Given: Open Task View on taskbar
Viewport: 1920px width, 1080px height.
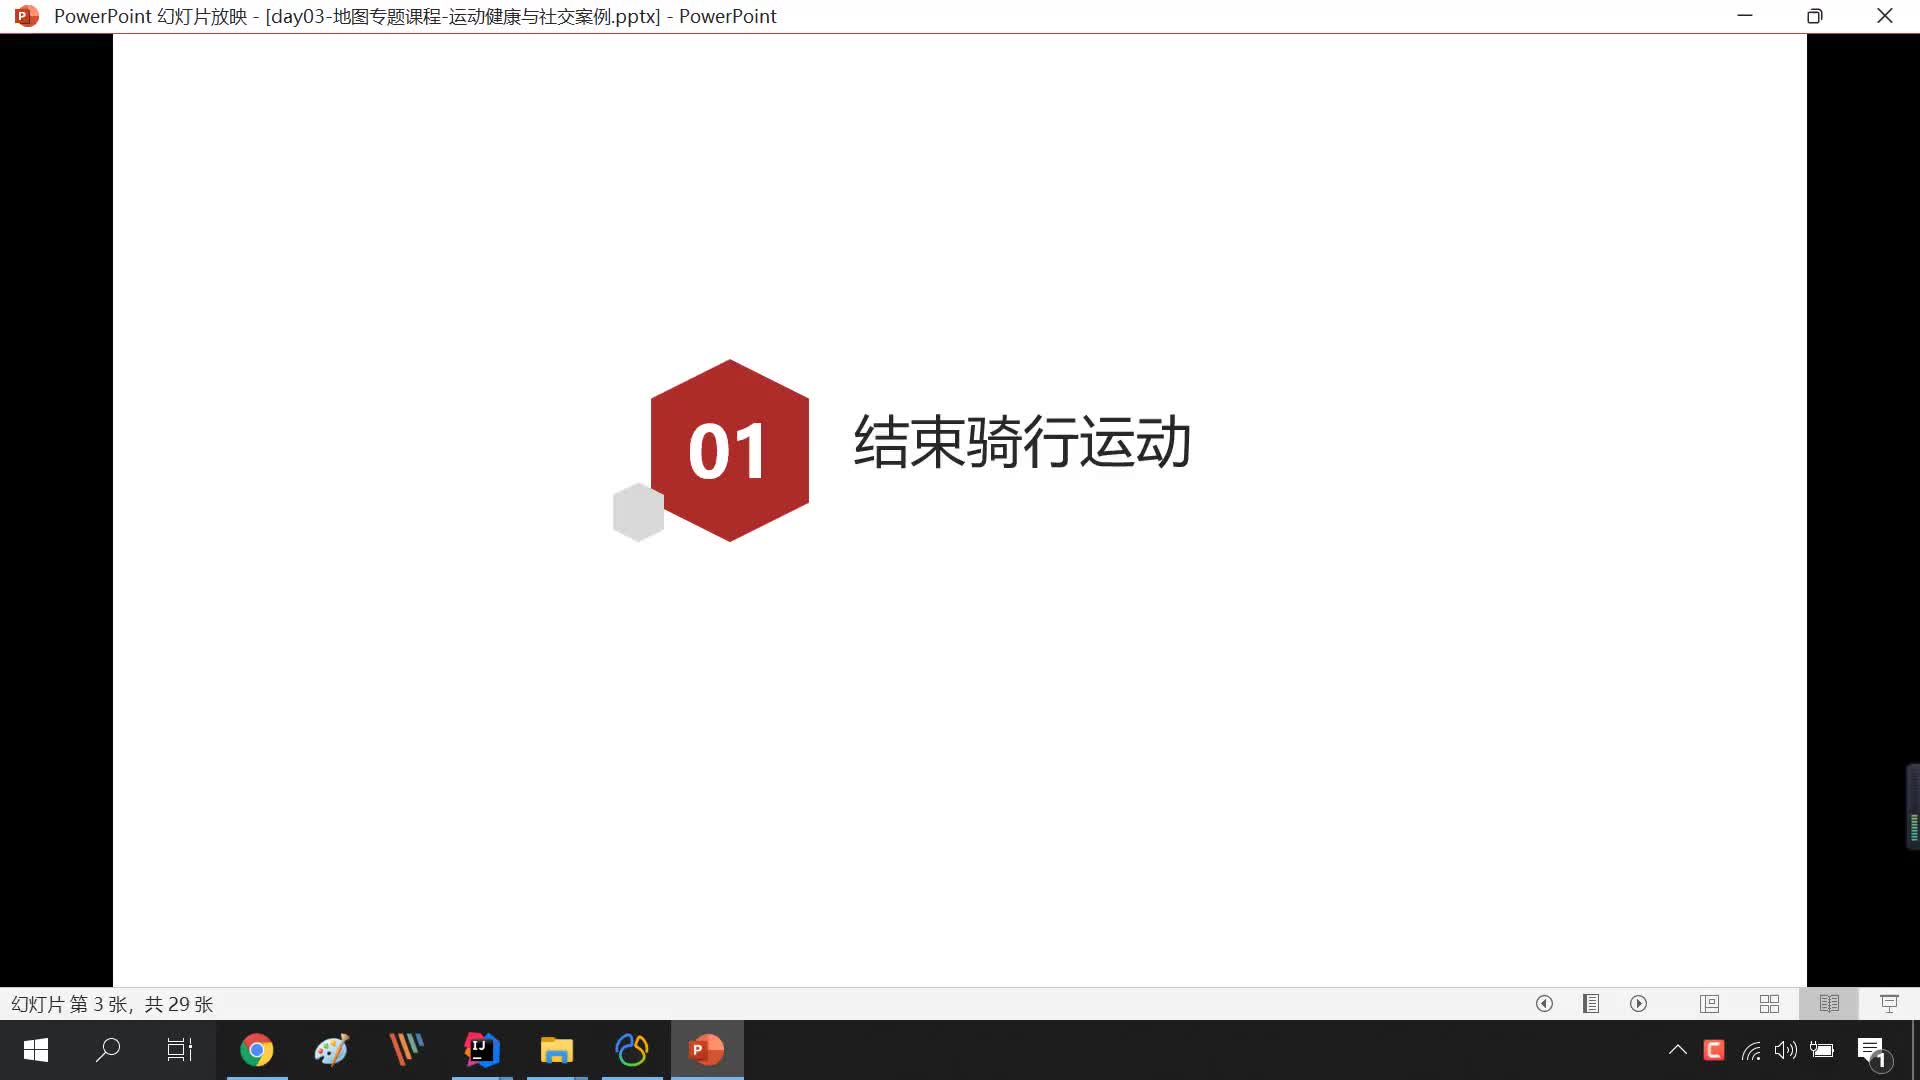Looking at the screenshot, I should [180, 1050].
